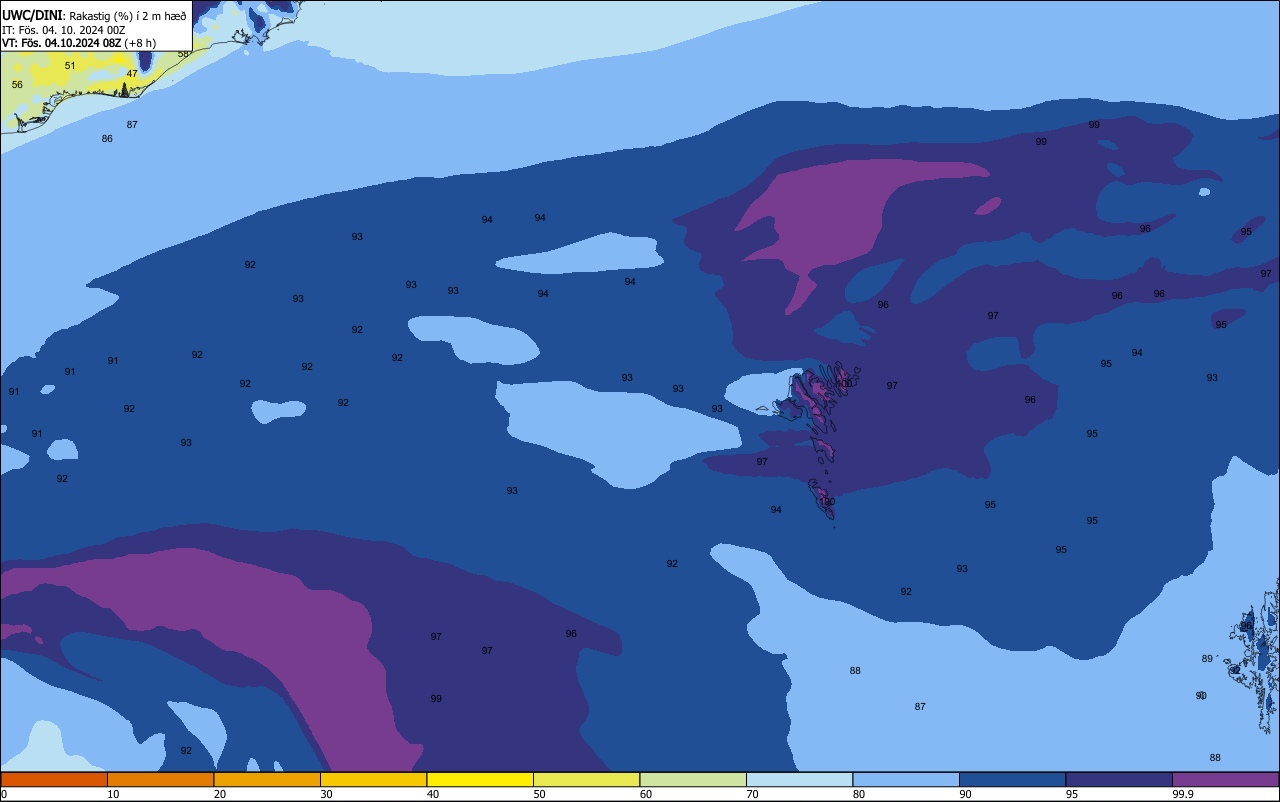Click the orange 10–20 legend swatch
The width and height of the screenshot is (1280, 802).
coord(160,779)
